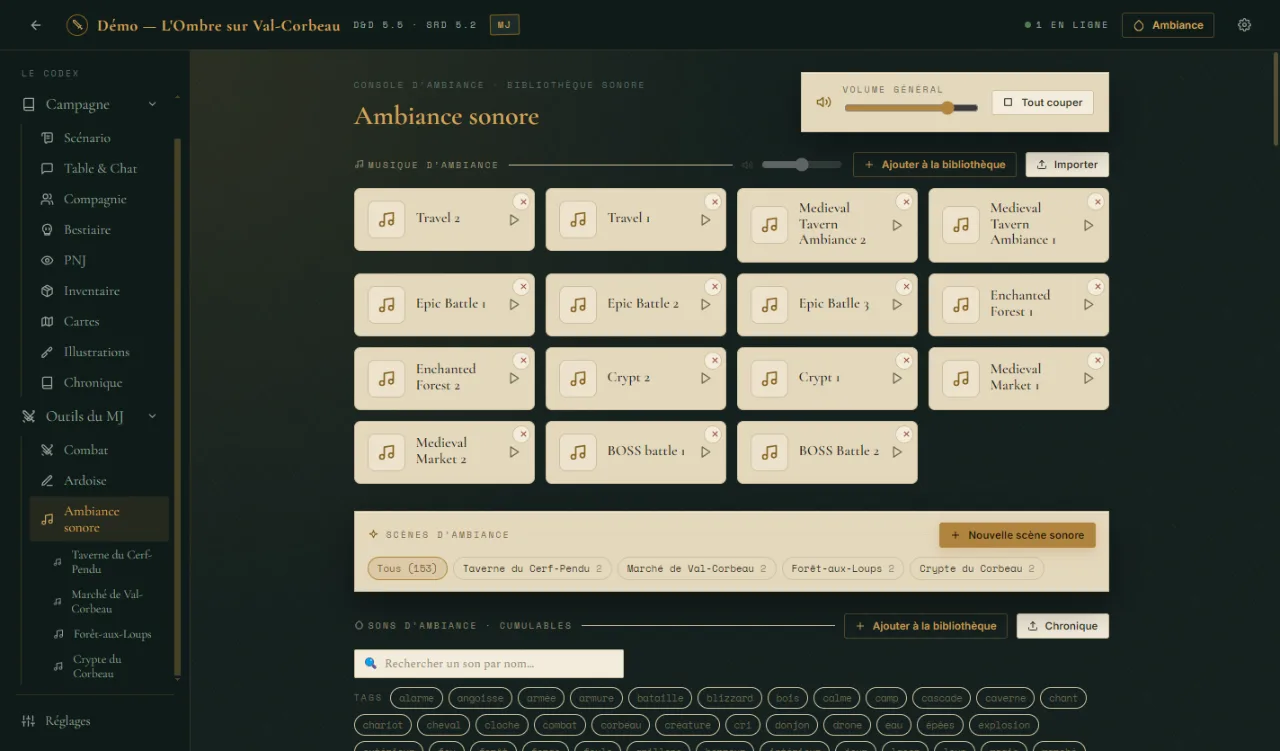Open Illustrations in the sidebar
The image size is (1280, 751).
(95, 352)
